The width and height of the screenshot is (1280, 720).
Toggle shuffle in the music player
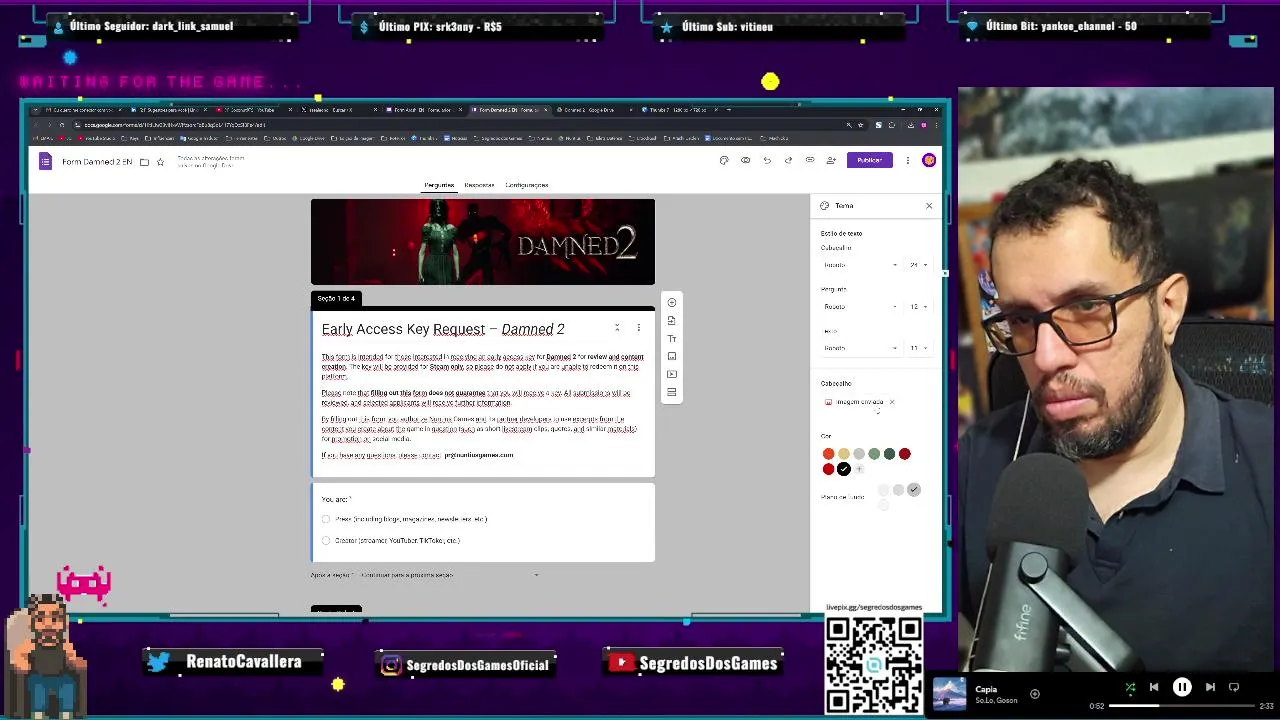click(1130, 687)
